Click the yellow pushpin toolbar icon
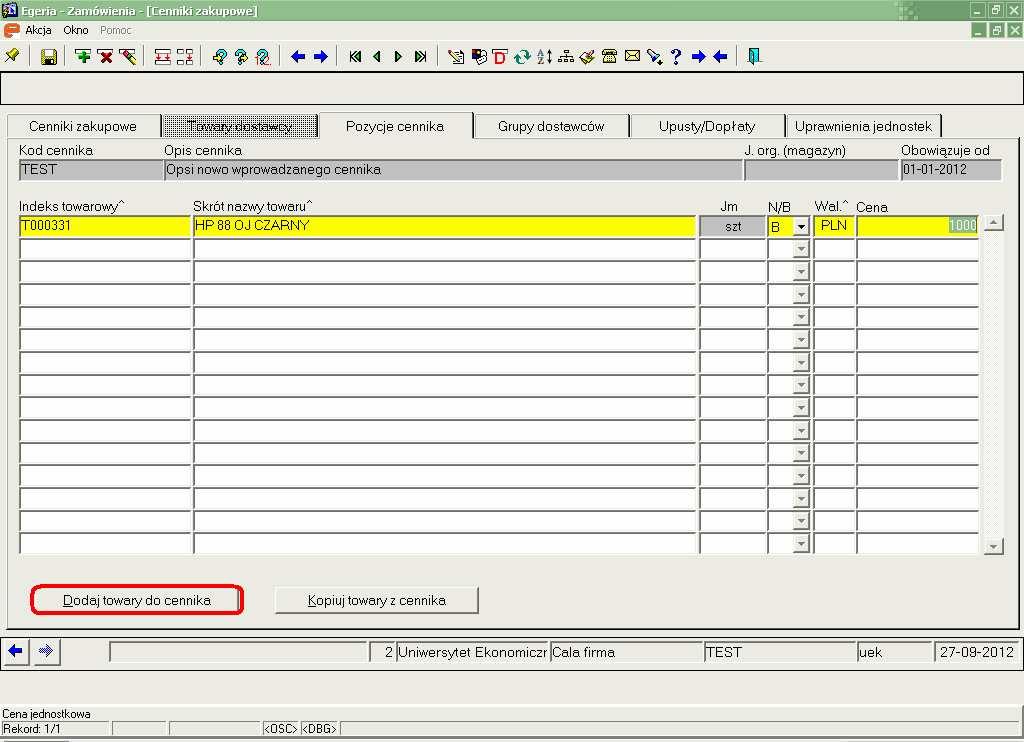Image resolution: width=1024 pixels, height=742 pixels. (x=12, y=57)
